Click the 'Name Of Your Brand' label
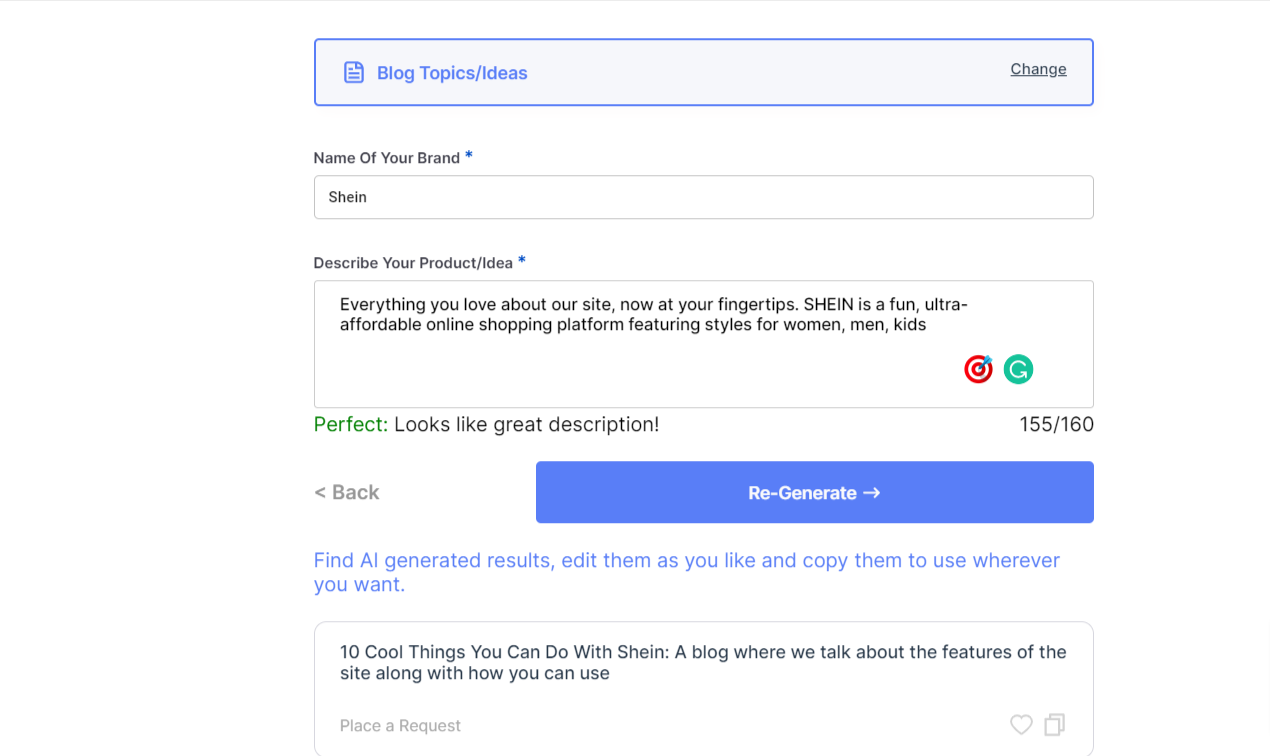 point(386,158)
